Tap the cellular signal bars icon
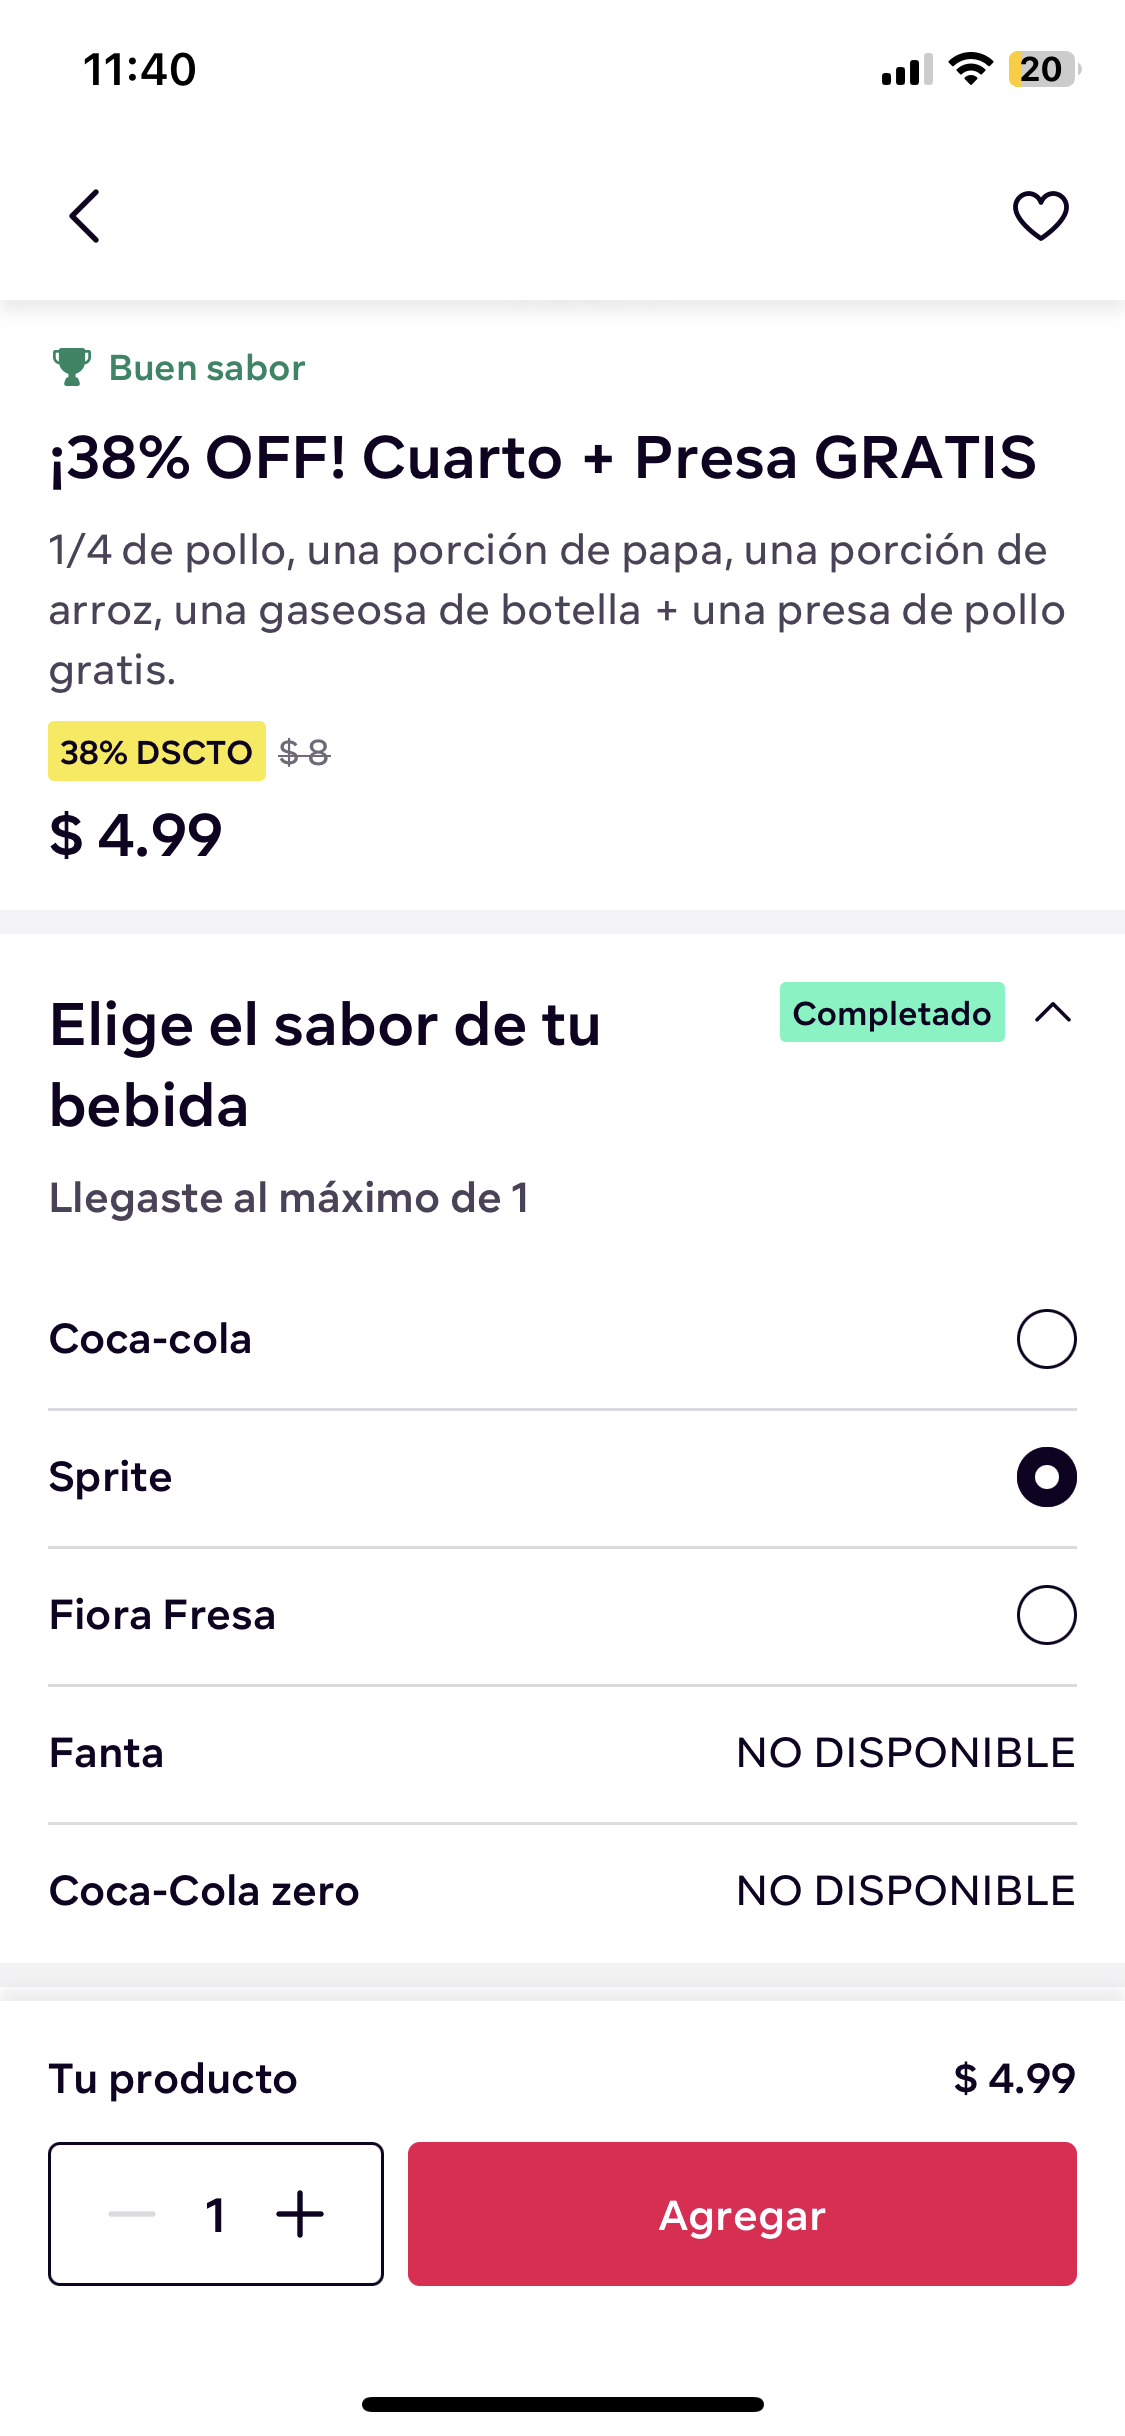 point(907,70)
